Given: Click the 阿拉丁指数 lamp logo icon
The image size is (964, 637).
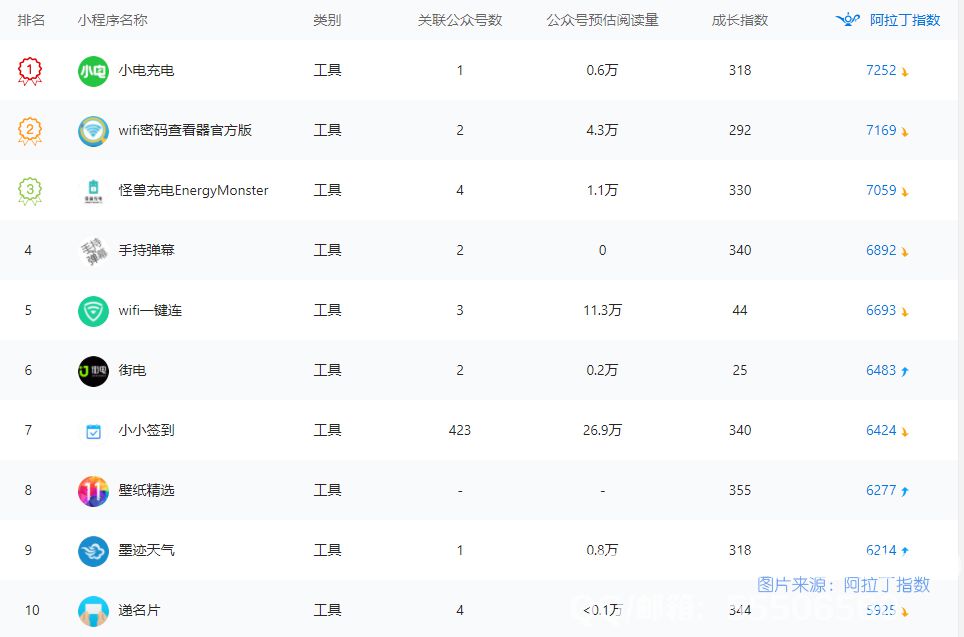Looking at the screenshot, I should pyautogui.click(x=848, y=20).
